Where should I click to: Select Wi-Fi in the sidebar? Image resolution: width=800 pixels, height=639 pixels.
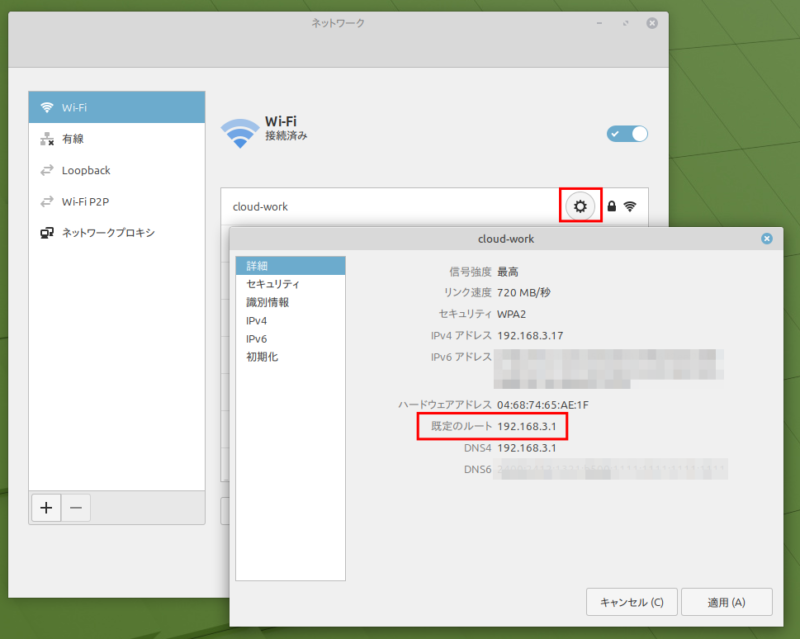pyautogui.click(x=117, y=108)
